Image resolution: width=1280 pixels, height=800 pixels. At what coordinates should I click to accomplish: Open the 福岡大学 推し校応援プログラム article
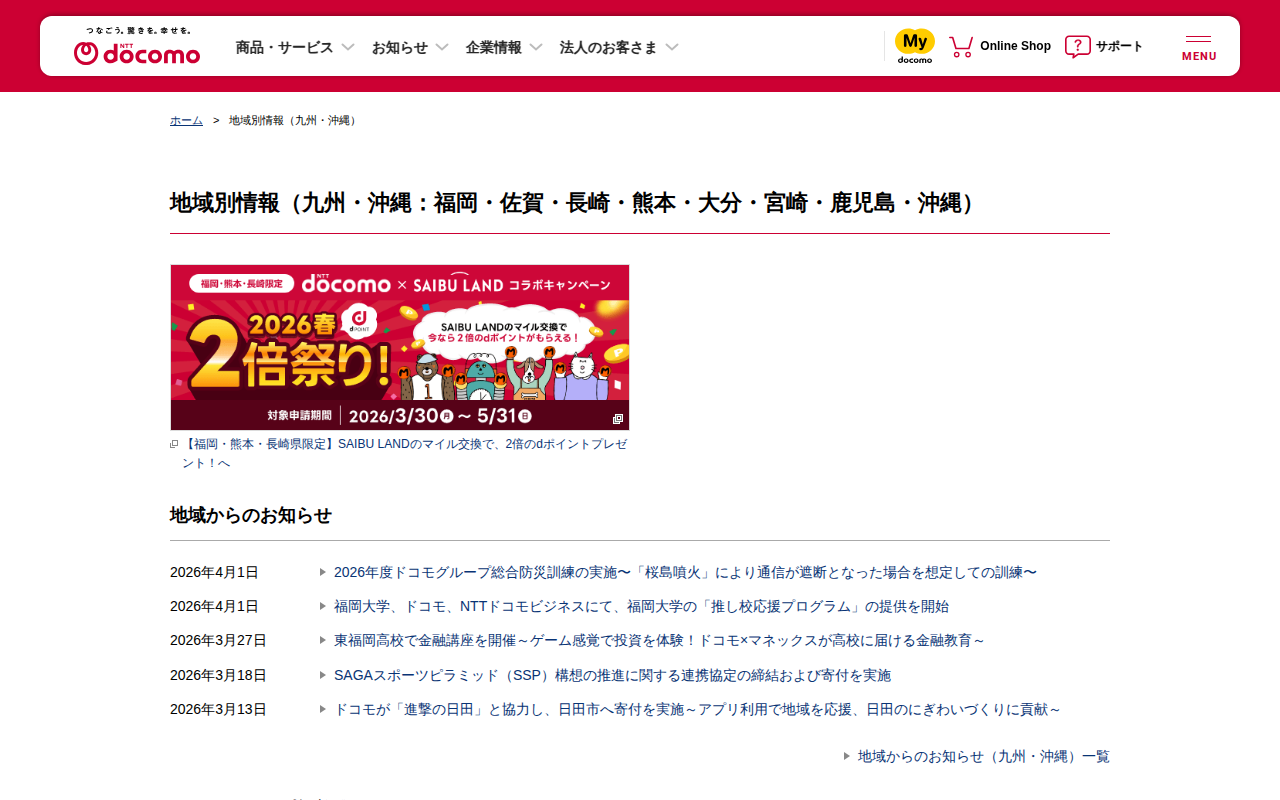pyautogui.click(x=641, y=606)
